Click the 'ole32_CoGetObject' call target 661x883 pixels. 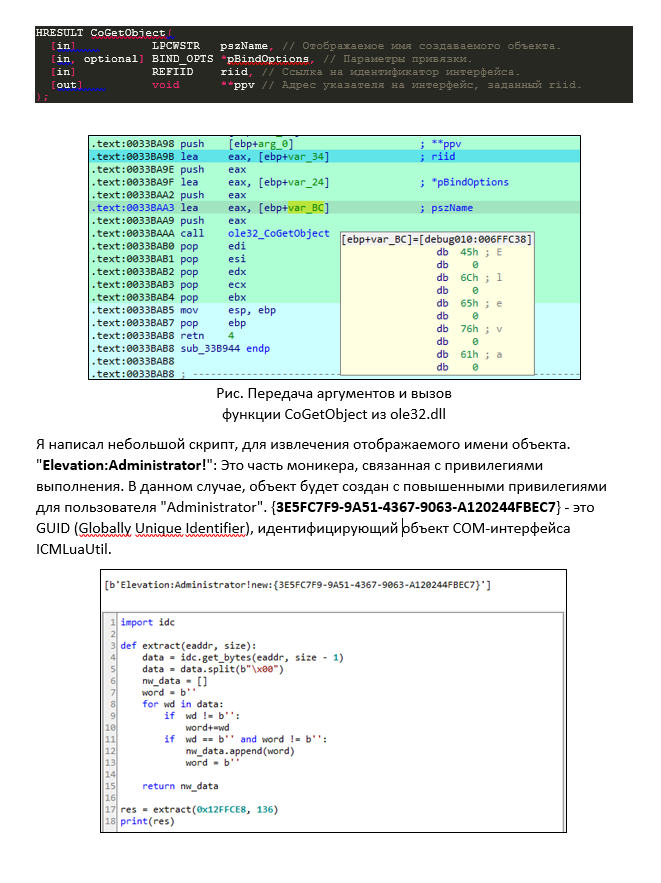[279, 233]
